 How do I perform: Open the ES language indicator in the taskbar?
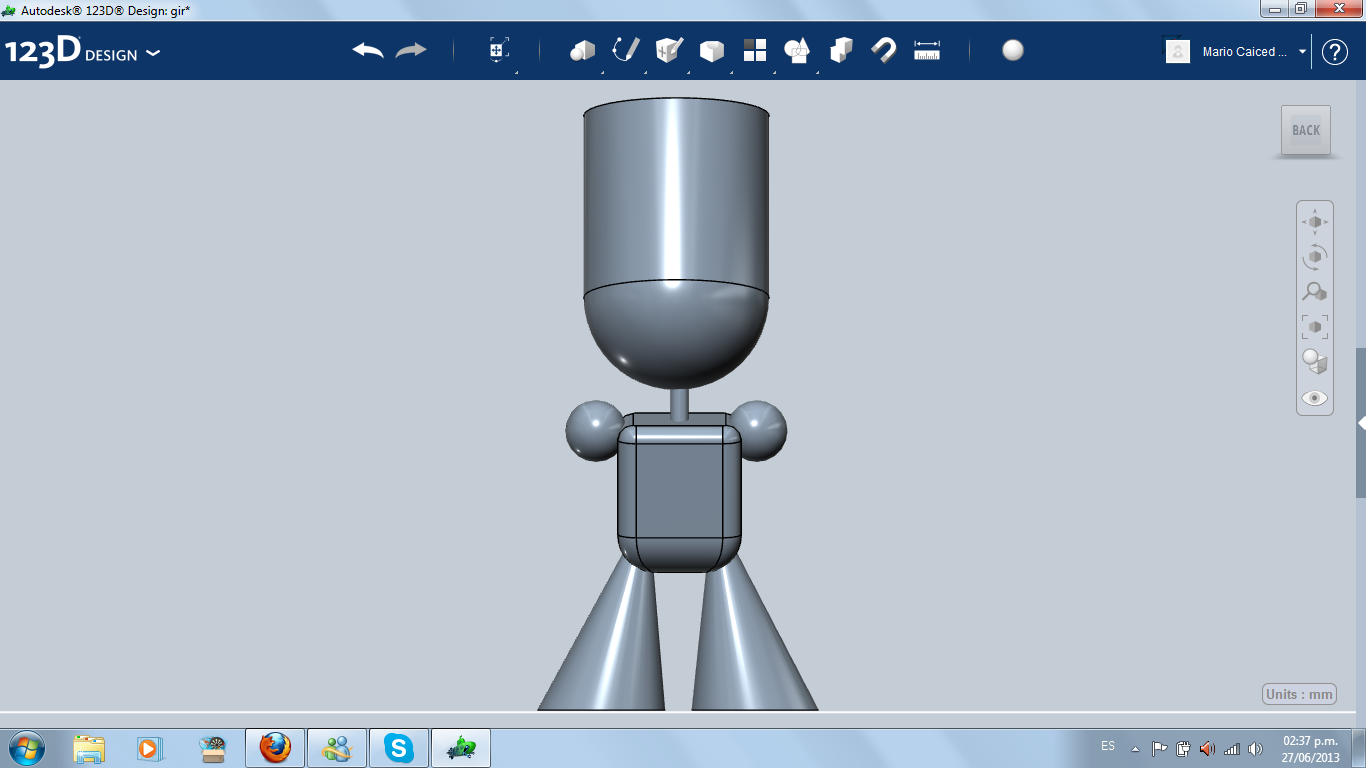pos(1108,746)
